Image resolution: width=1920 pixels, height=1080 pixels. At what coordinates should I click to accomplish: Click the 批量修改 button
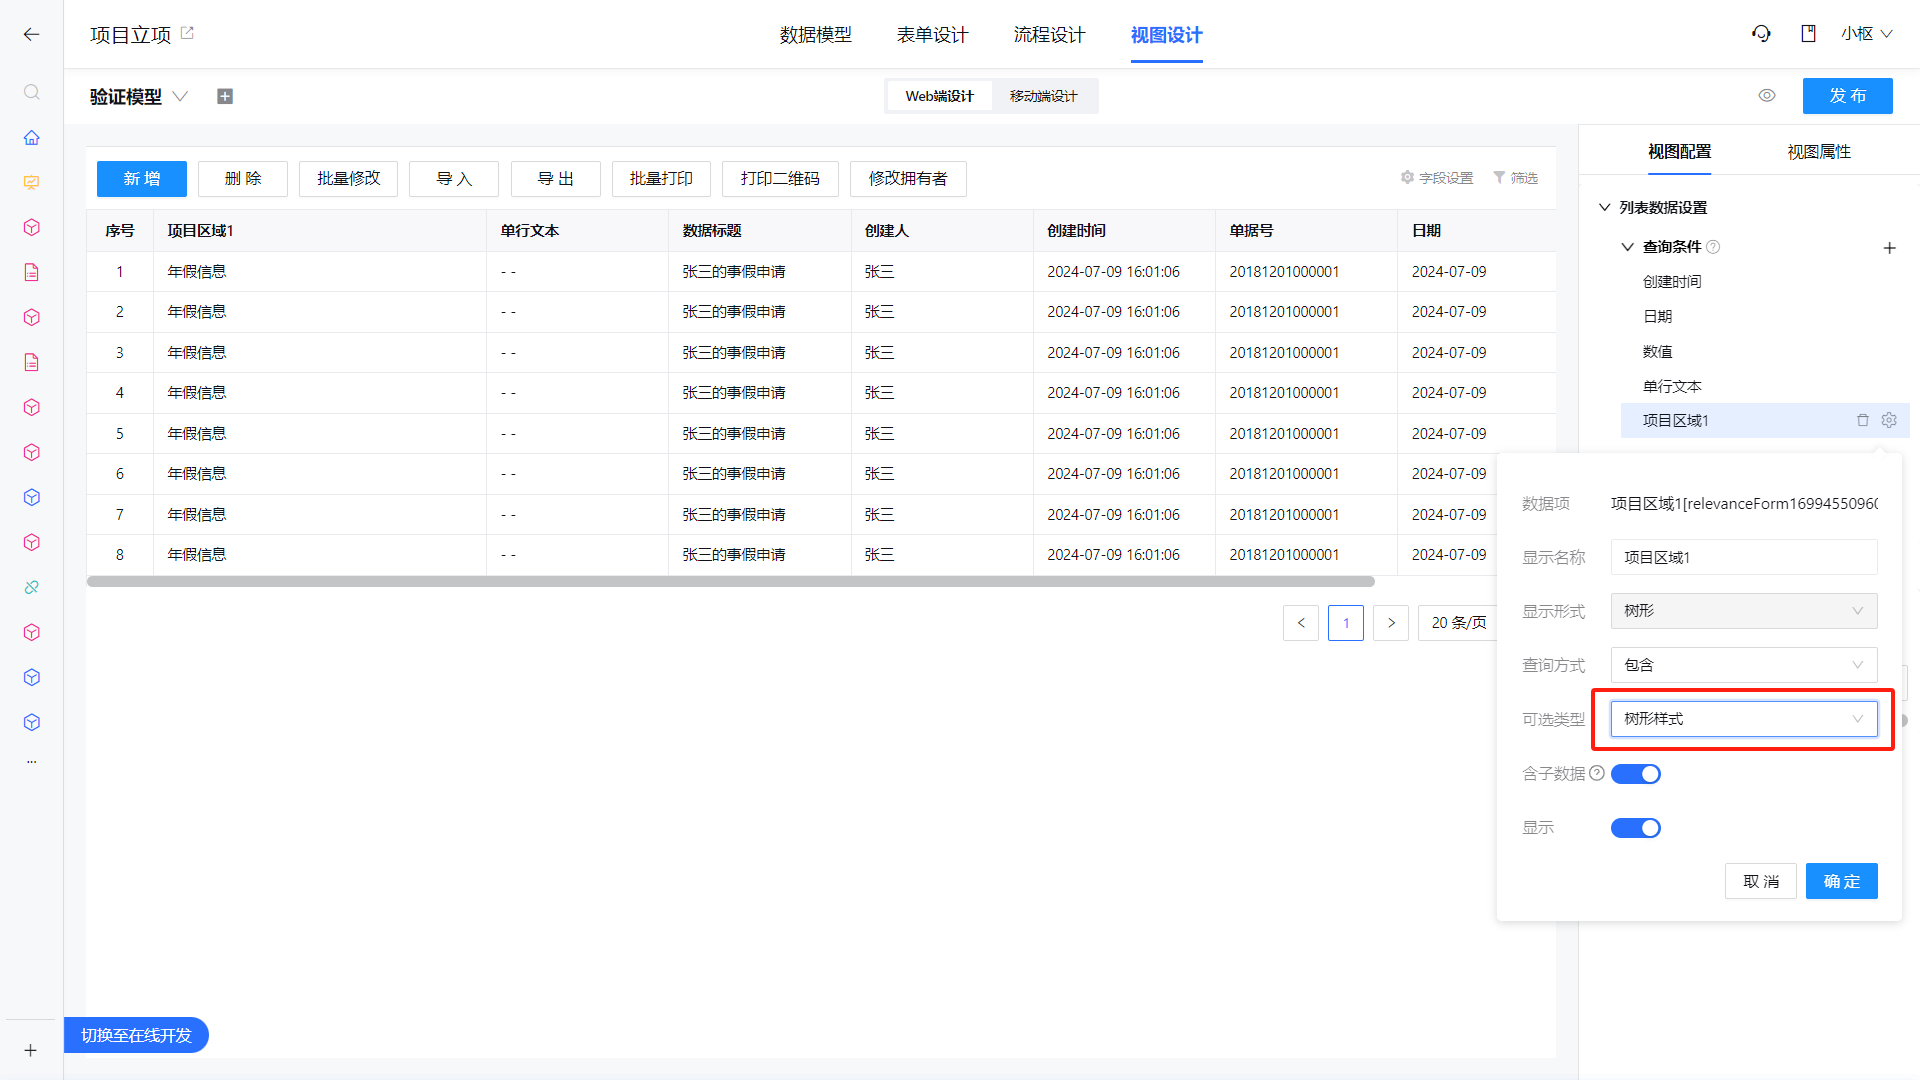[348, 179]
